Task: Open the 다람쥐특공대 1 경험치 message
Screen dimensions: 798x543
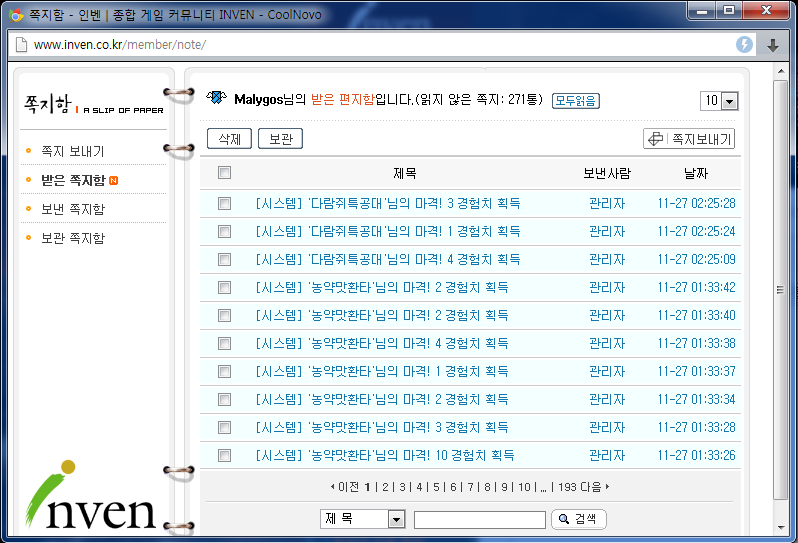Action: 388,232
